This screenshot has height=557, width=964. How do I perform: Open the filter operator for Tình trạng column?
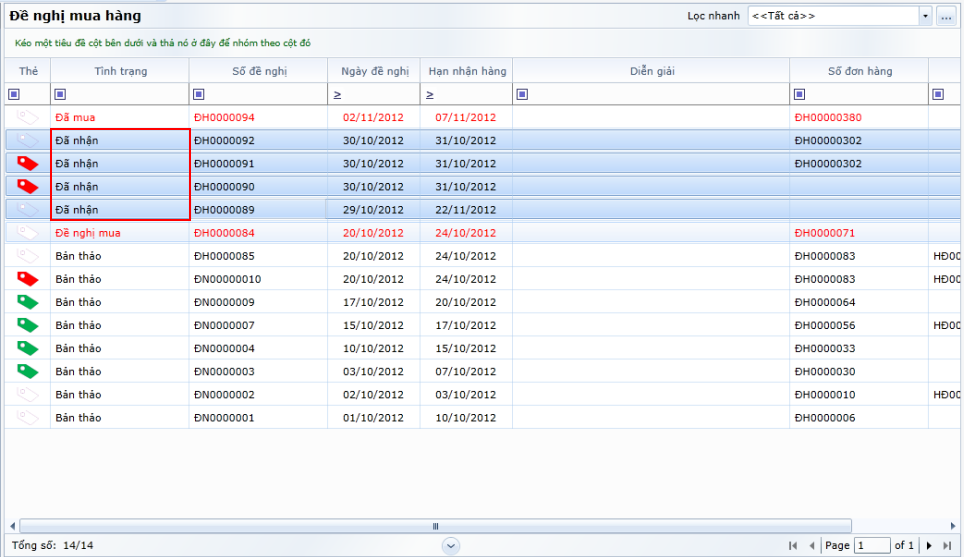tap(60, 94)
